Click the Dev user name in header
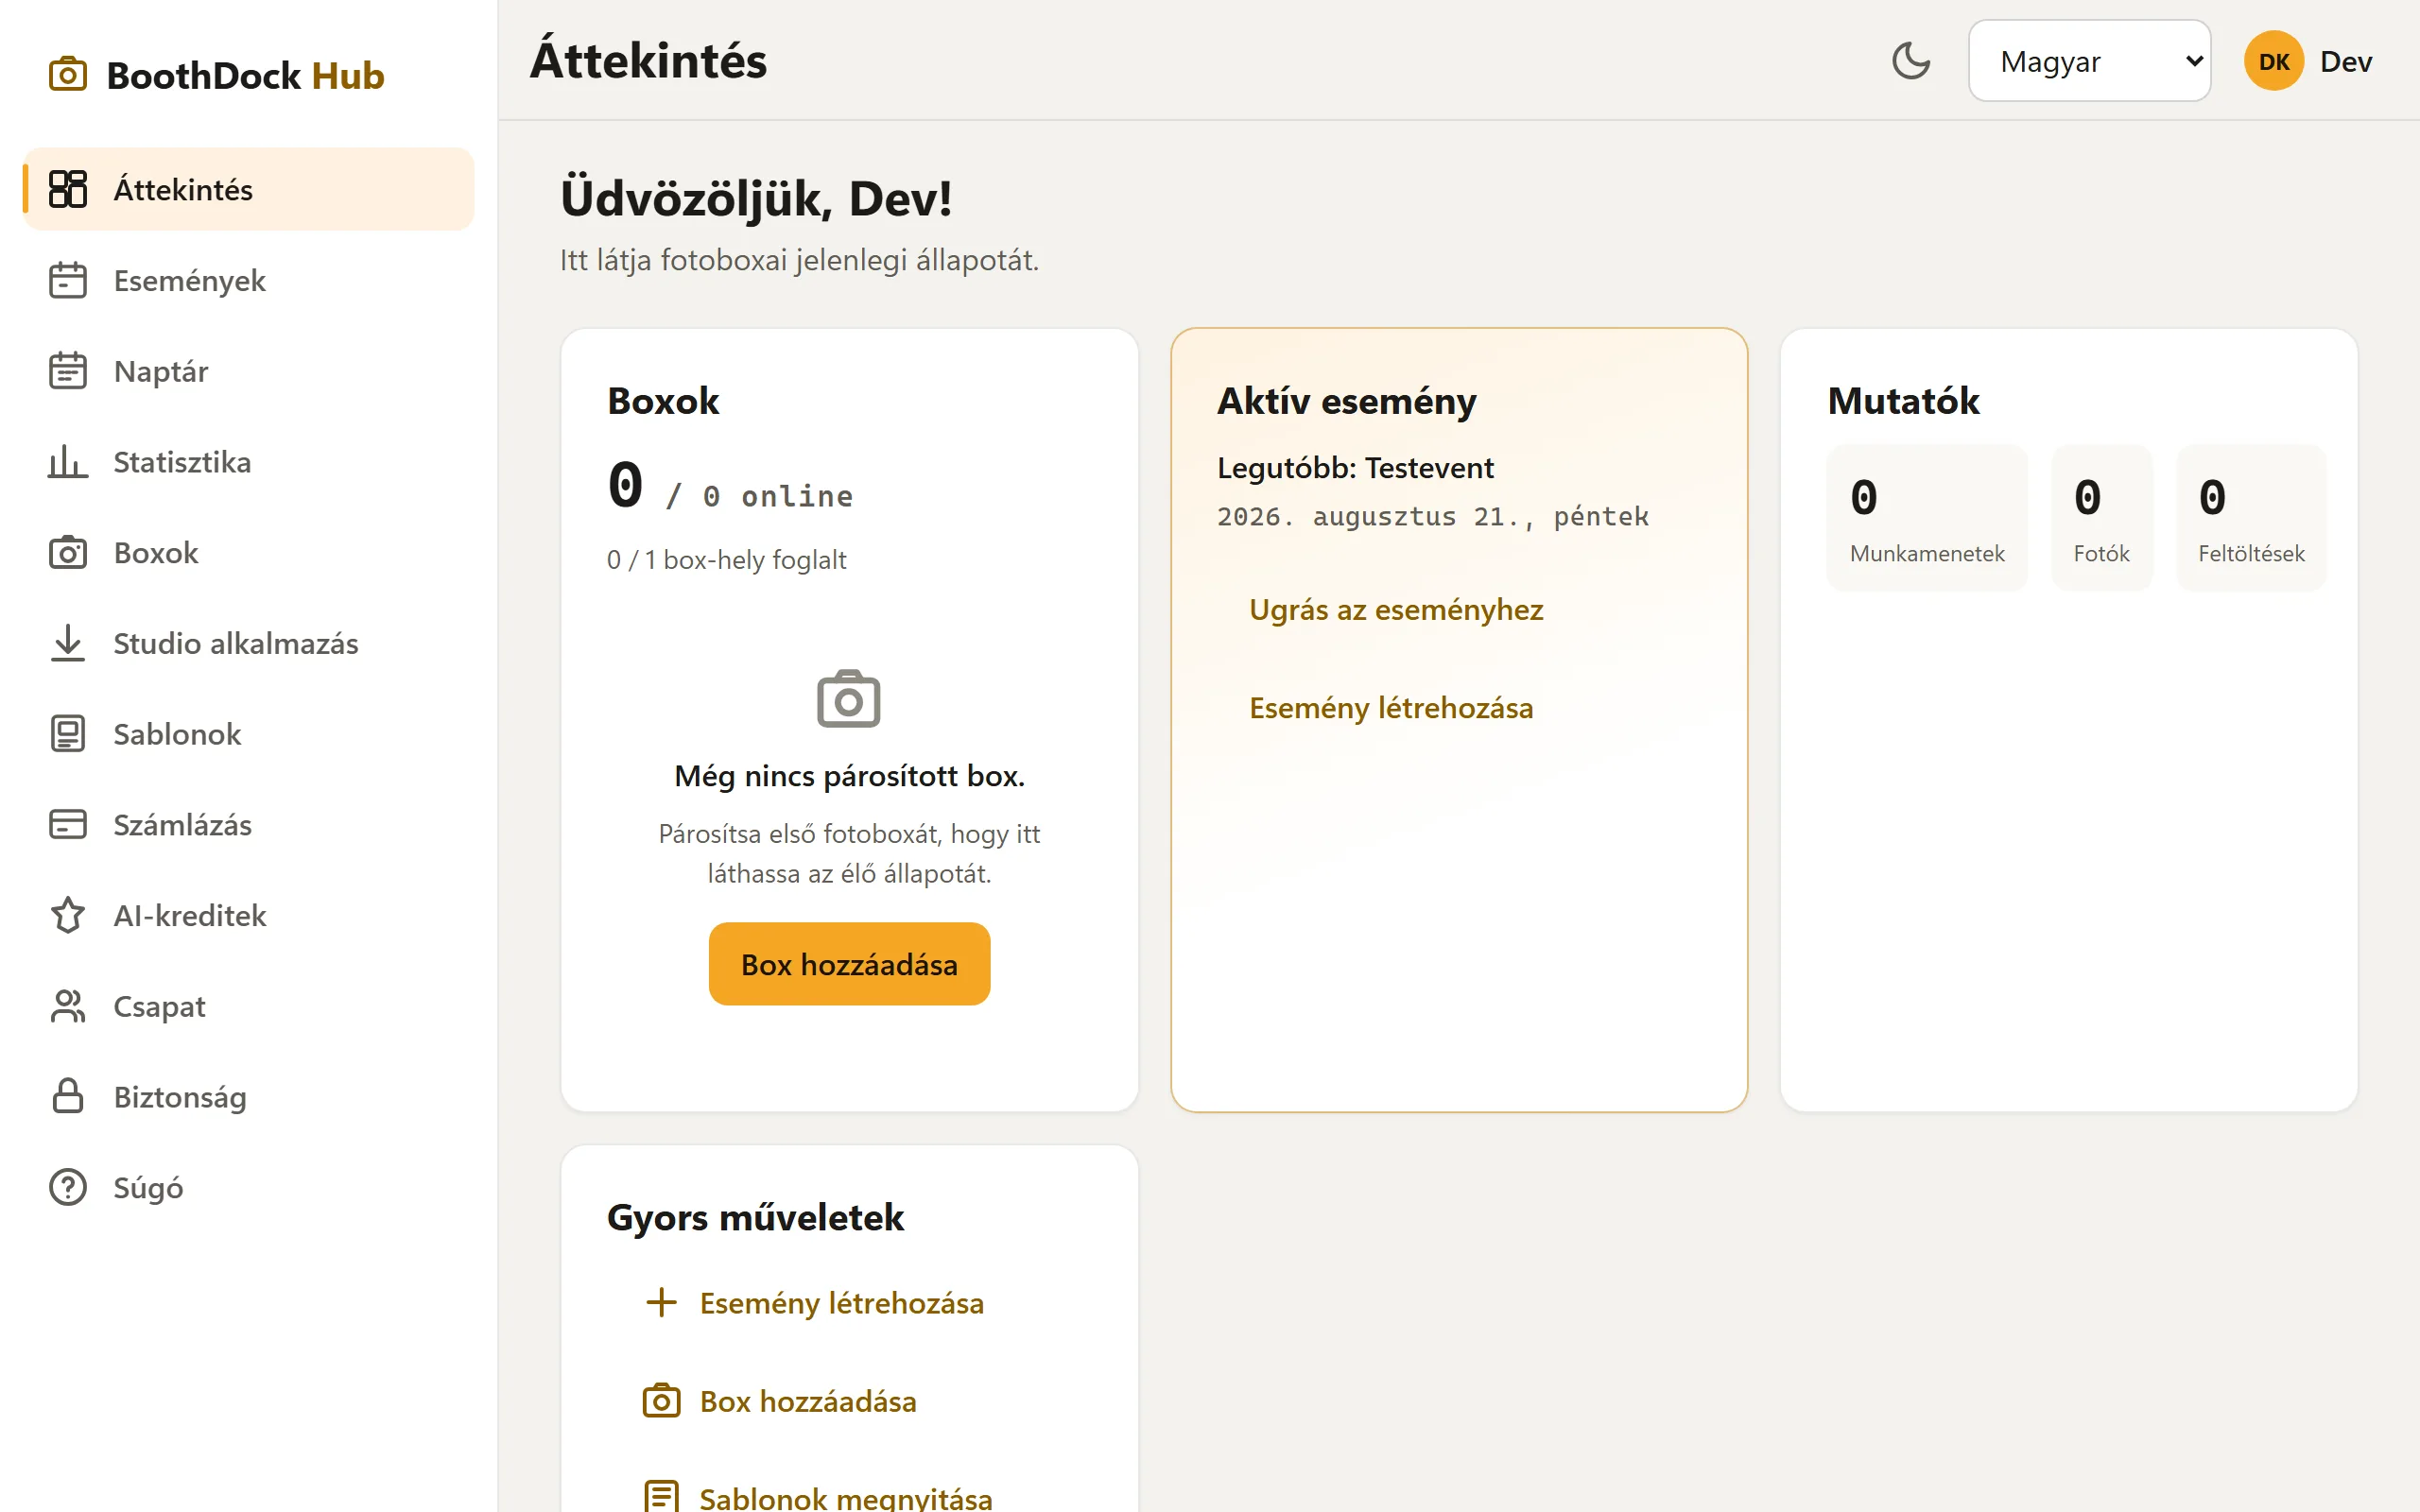 (2346, 62)
